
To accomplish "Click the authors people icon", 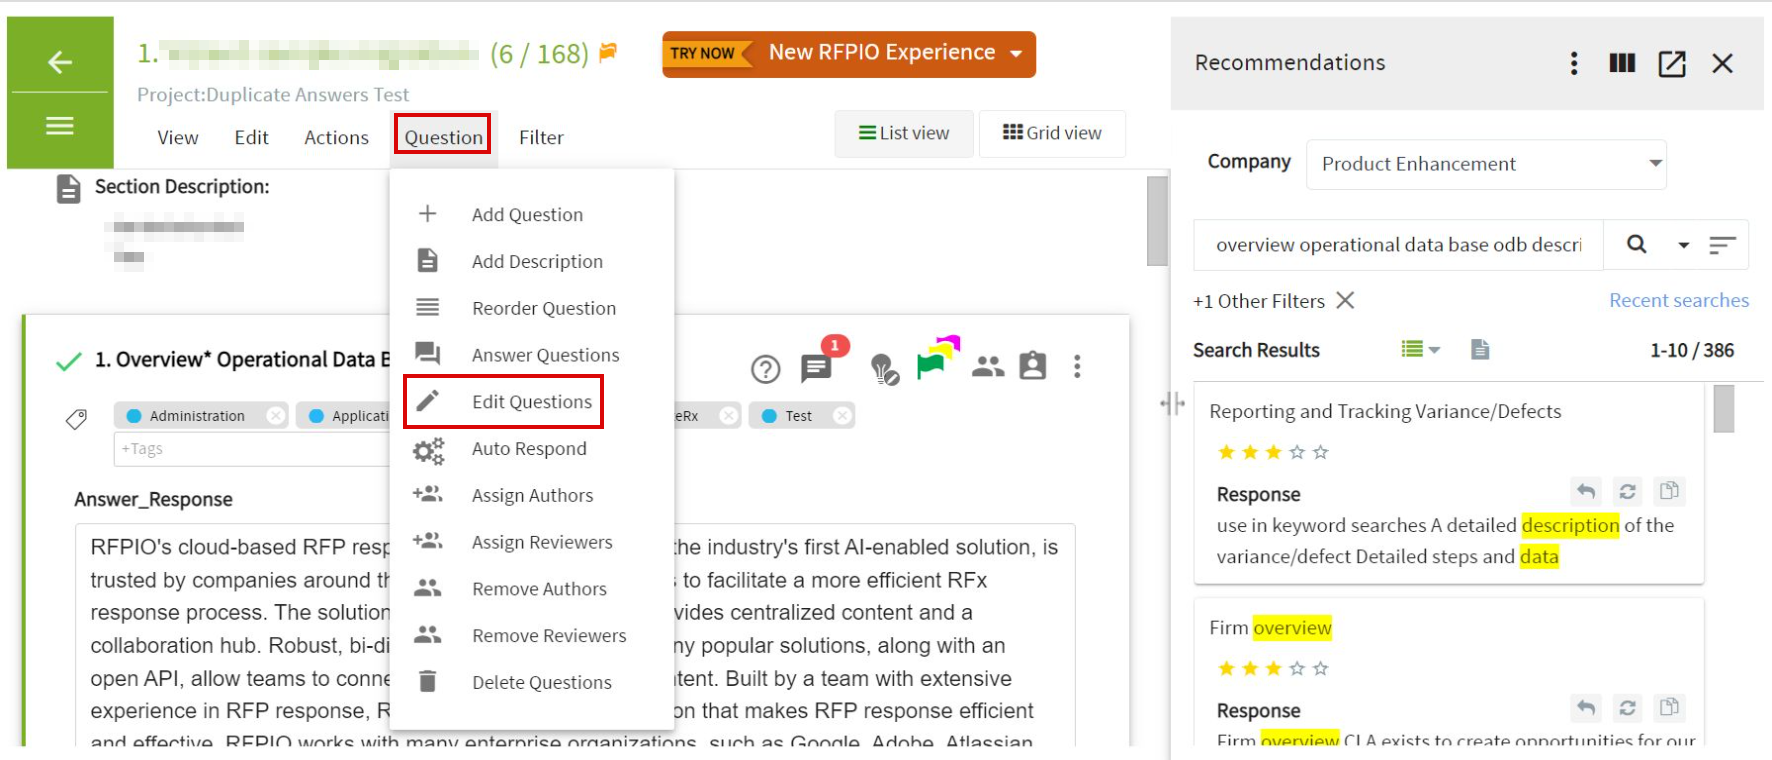I will (988, 367).
